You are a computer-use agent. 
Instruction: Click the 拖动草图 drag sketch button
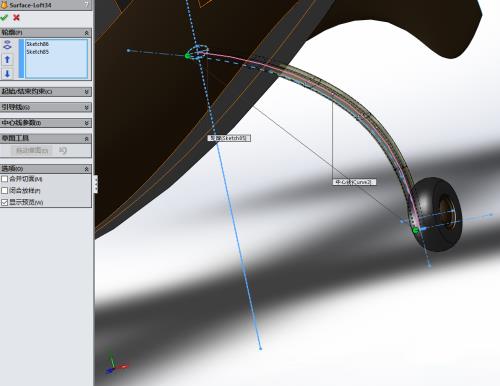32,150
